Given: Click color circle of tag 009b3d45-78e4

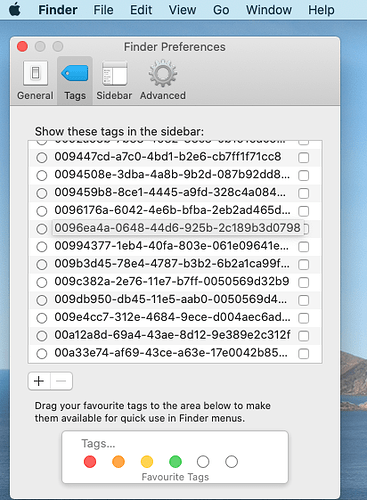Looking at the screenshot, I should [x=42, y=265].
